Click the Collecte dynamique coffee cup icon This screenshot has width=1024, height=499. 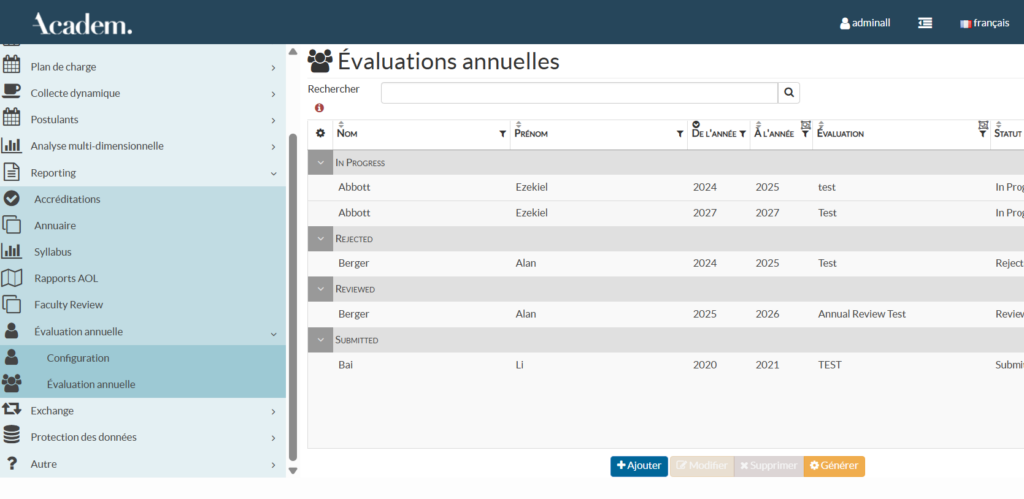pos(12,93)
